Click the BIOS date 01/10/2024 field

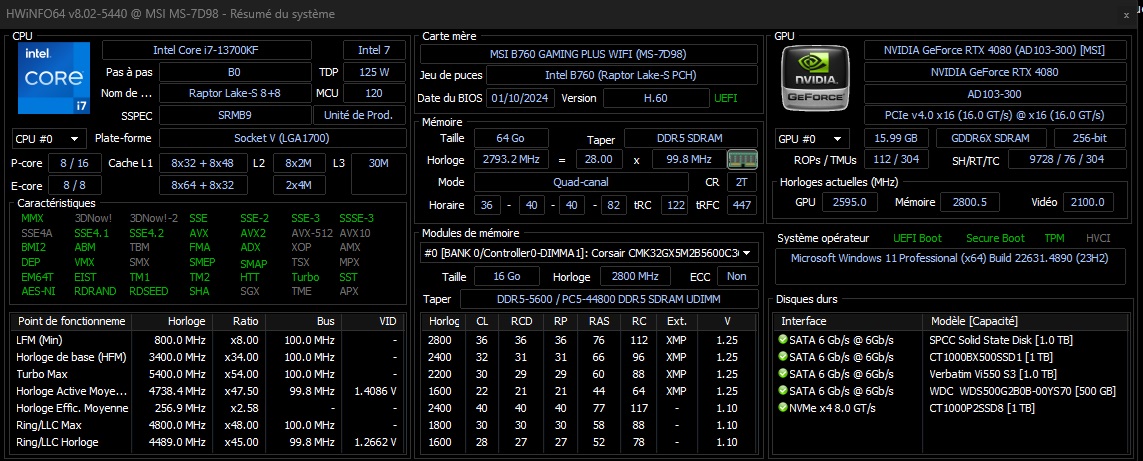tap(520, 98)
